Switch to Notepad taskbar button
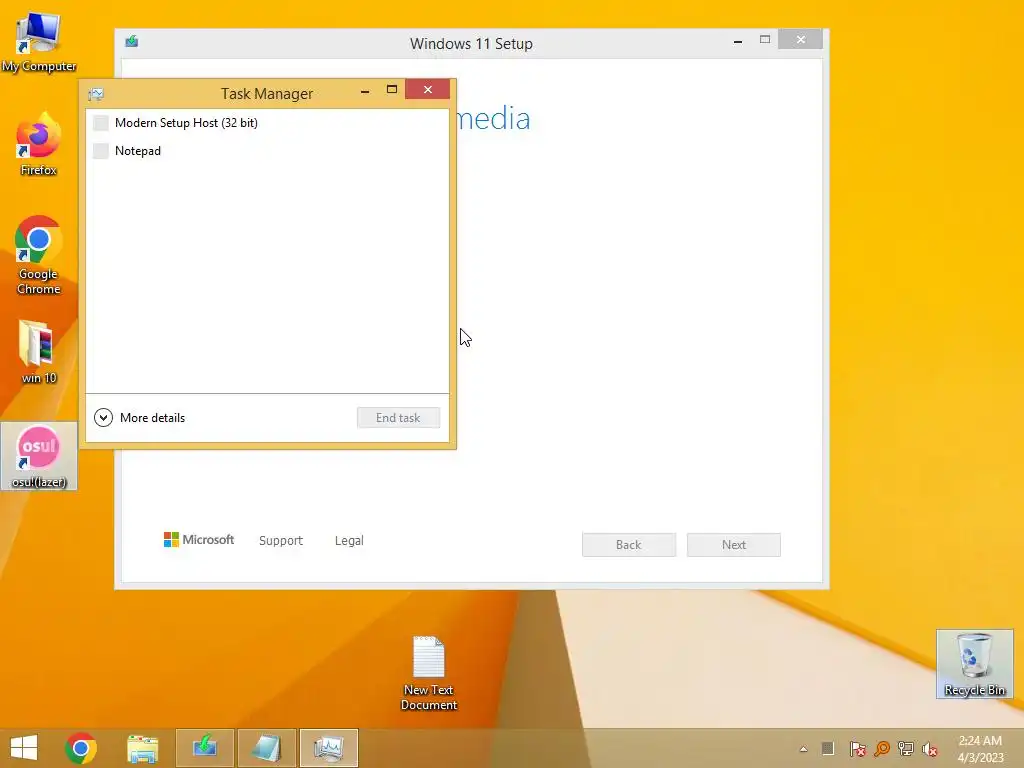This screenshot has height=768, width=1024. pyautogui.click(x=266, y=748)
